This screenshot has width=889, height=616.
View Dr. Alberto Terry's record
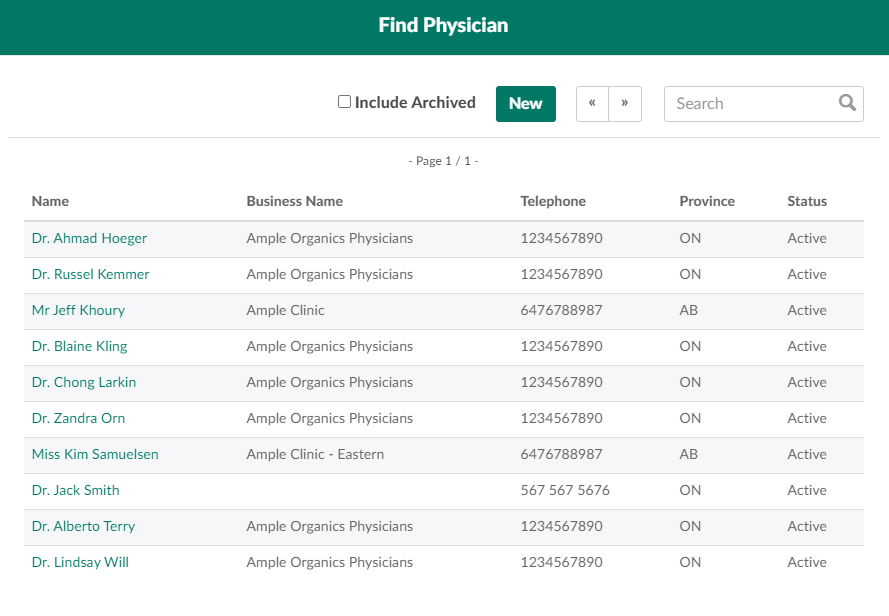pyautogui.click(x=83, y=526)
